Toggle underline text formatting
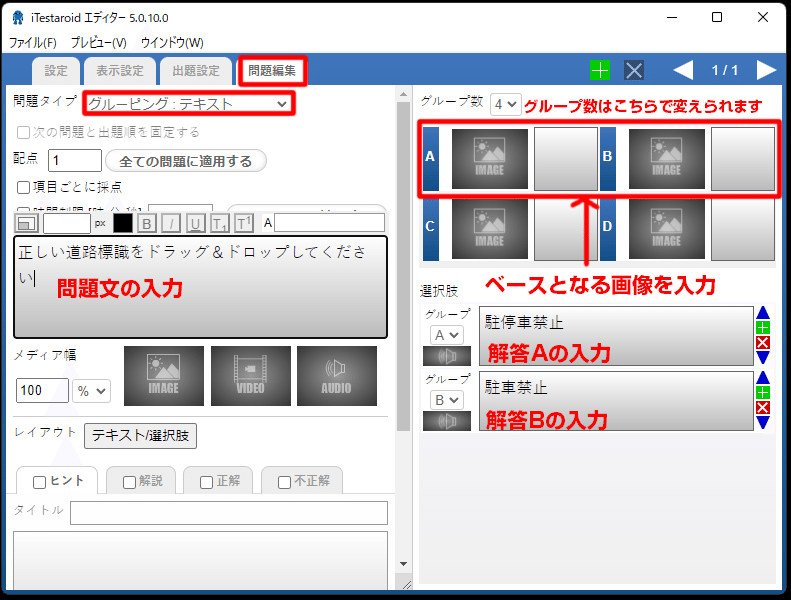Image resolution: width=791 pixels, height=600 pixels. pyautogui.click(x=195, y=223)
